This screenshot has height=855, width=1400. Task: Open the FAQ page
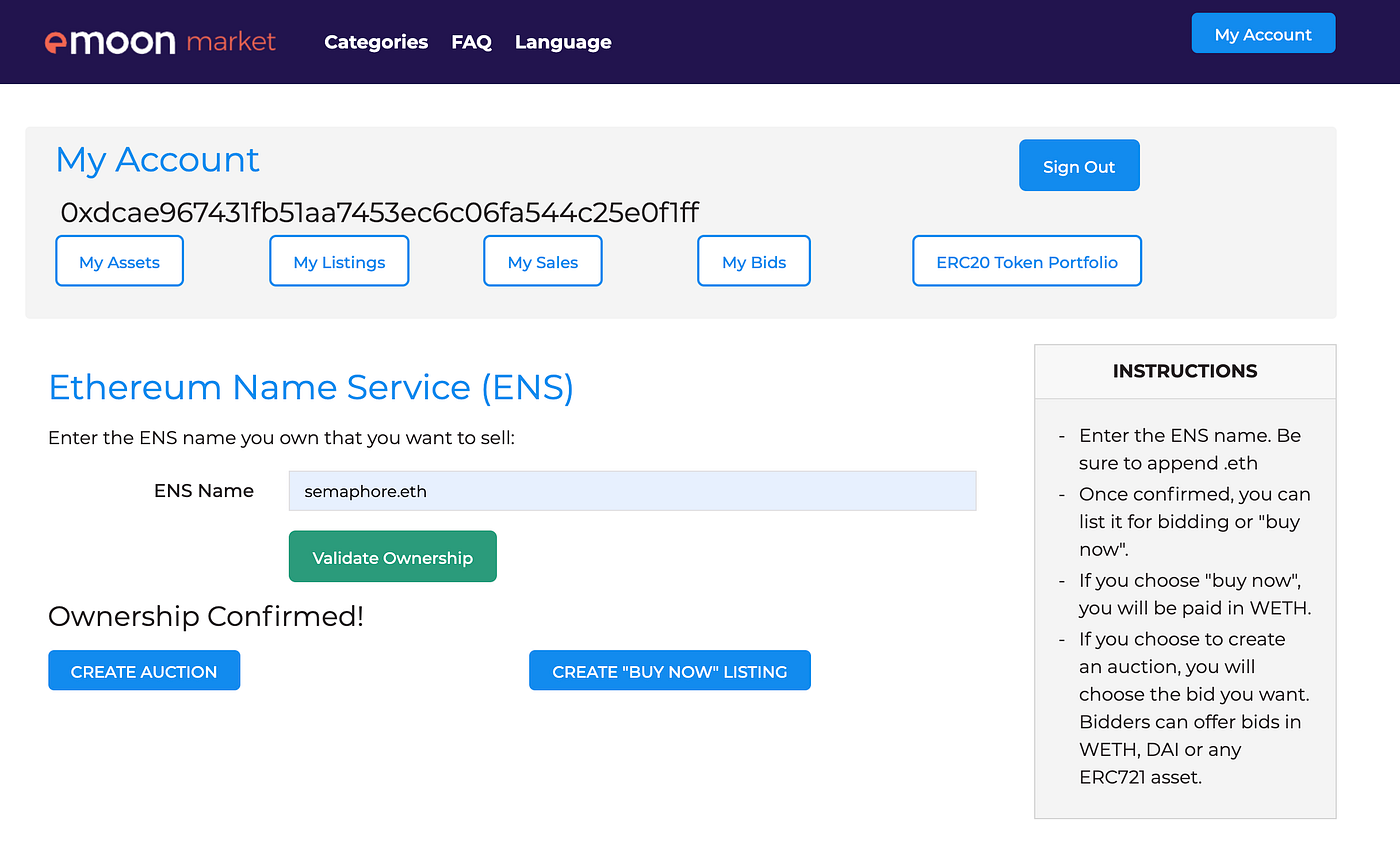(x=471, y=42)
